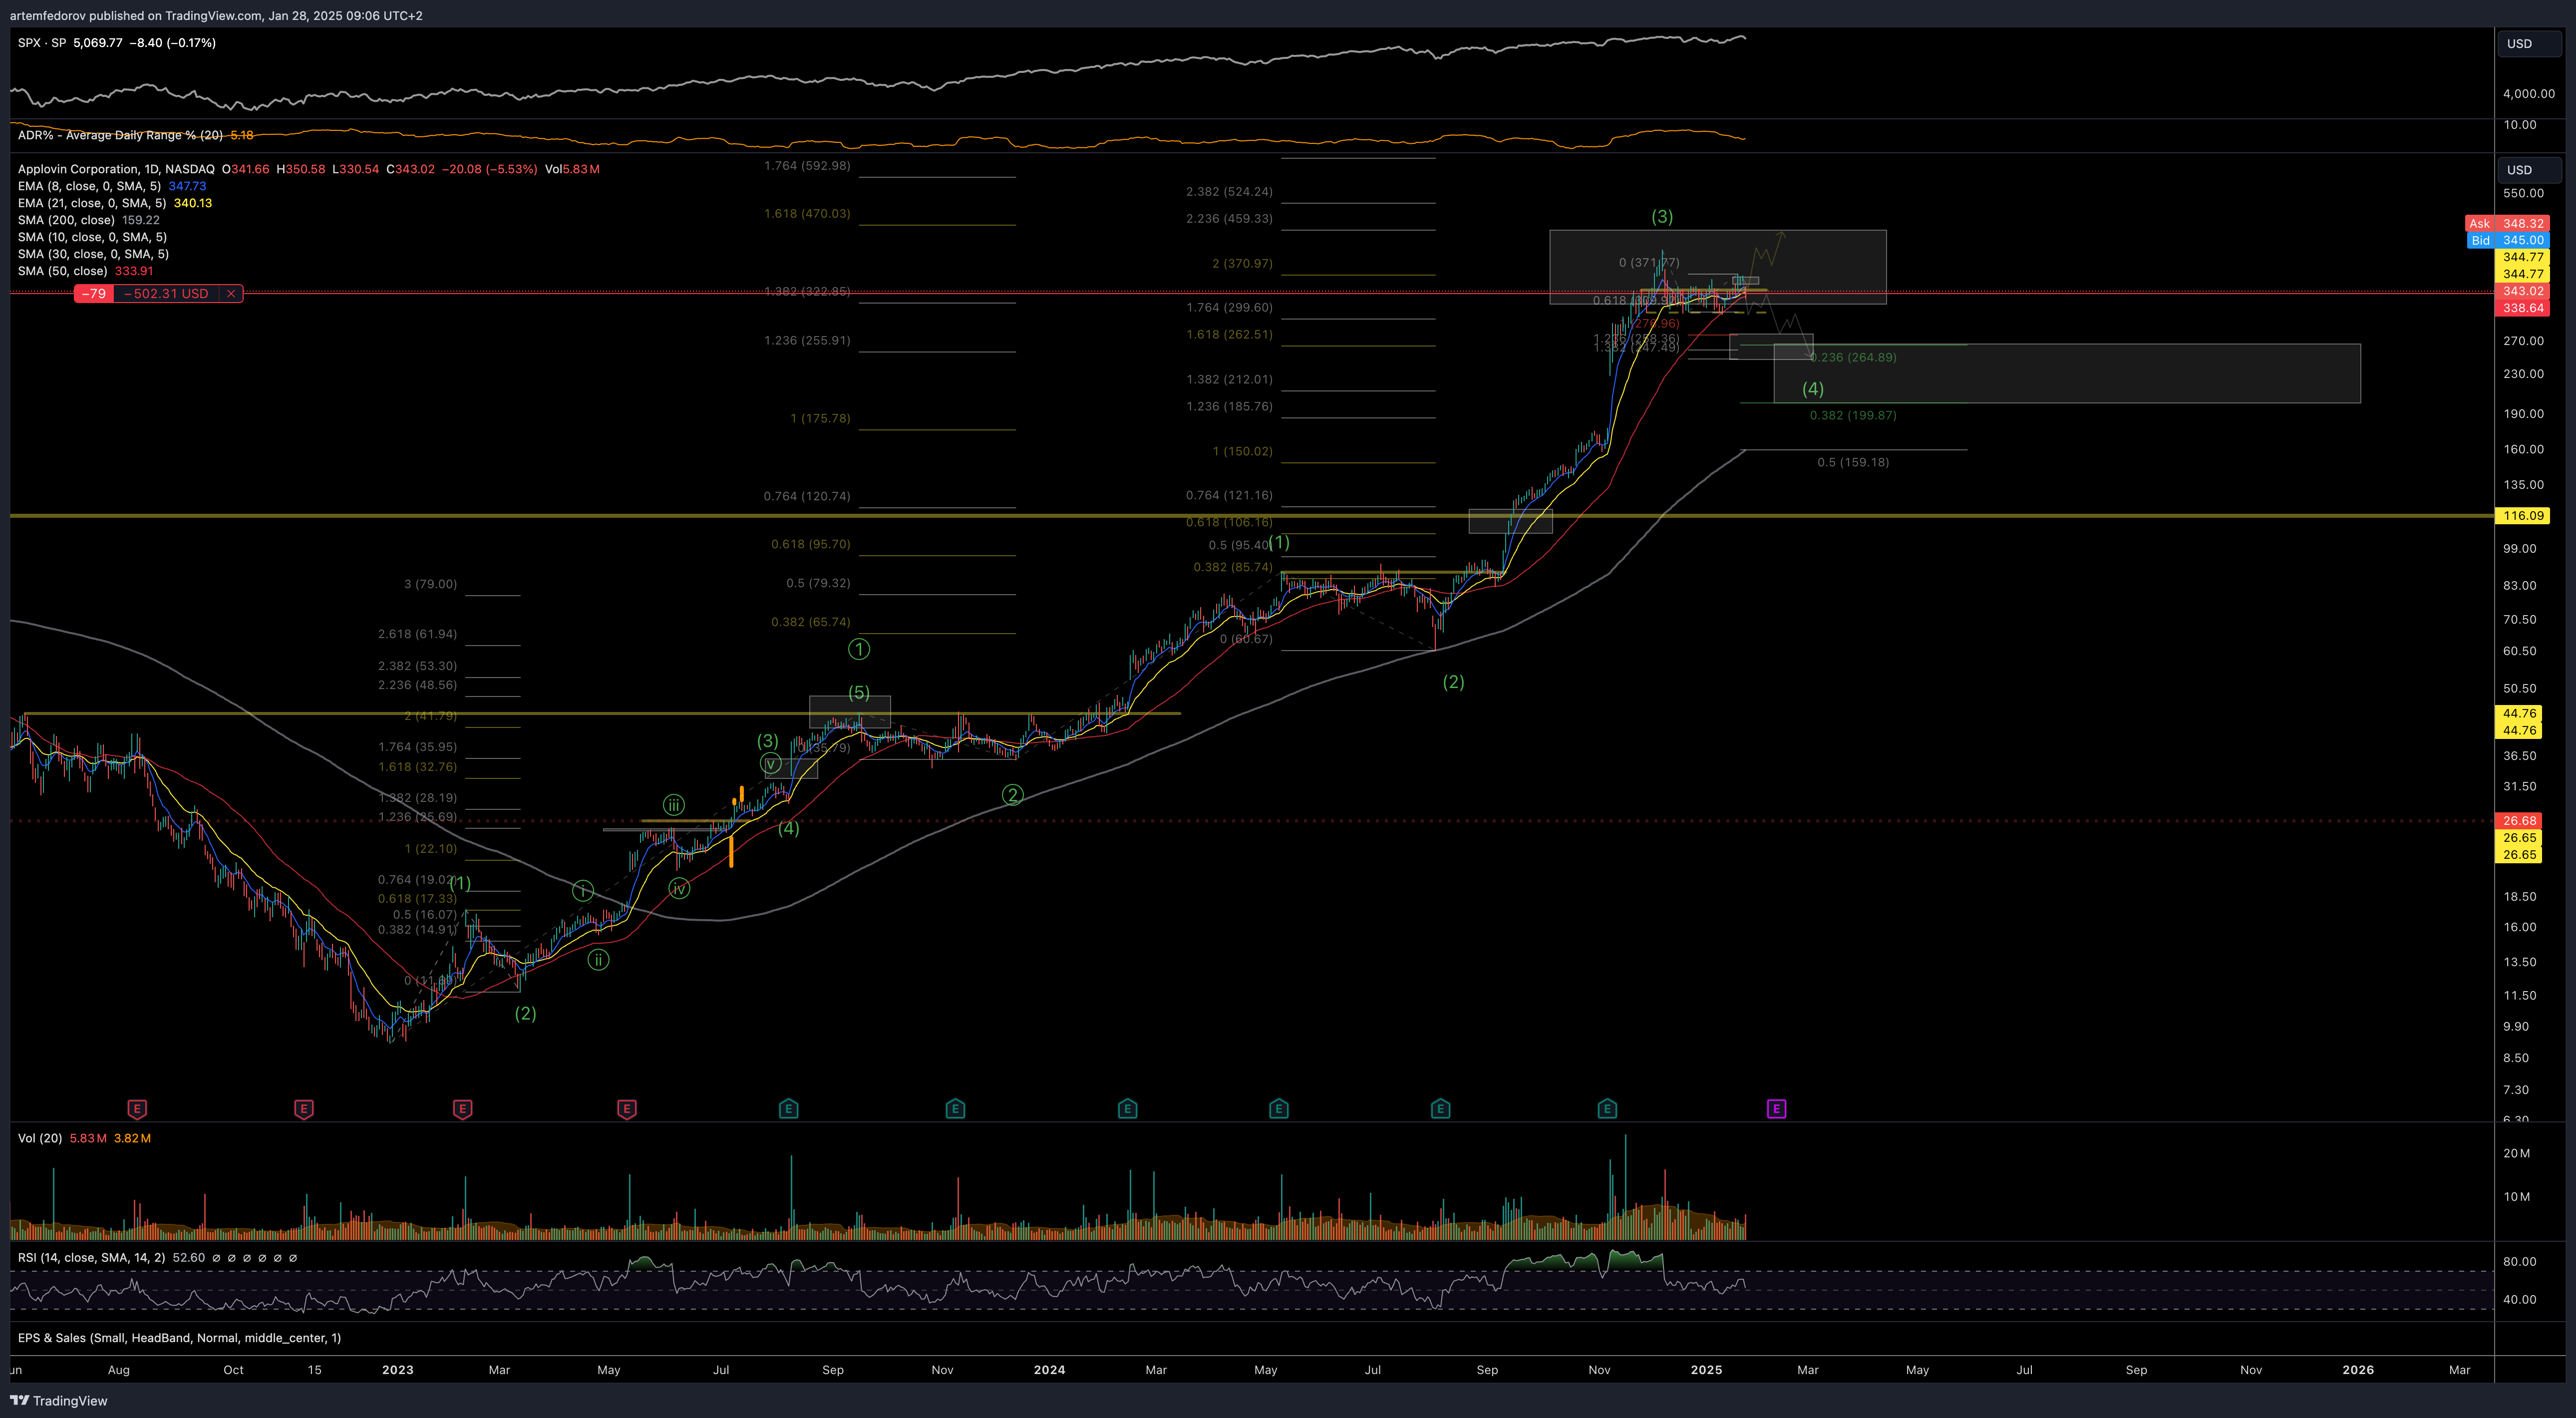The width and height of the screenshot is (2576, 1418).
Task: Select the 3 (79.00) Fibonacci label
Action: tap(430, 584)
